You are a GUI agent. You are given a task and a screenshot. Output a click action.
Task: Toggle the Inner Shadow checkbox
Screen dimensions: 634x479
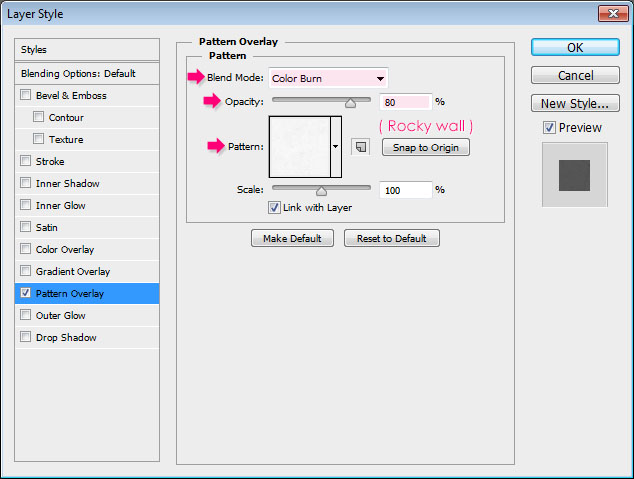click(x=25, y=183)
